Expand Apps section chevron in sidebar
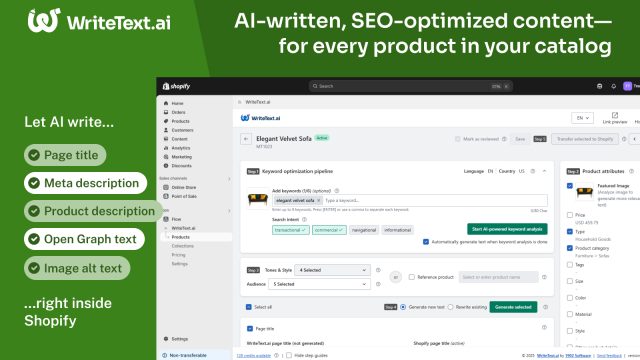Viewport: 640px width, 360px height. point(229,211)
